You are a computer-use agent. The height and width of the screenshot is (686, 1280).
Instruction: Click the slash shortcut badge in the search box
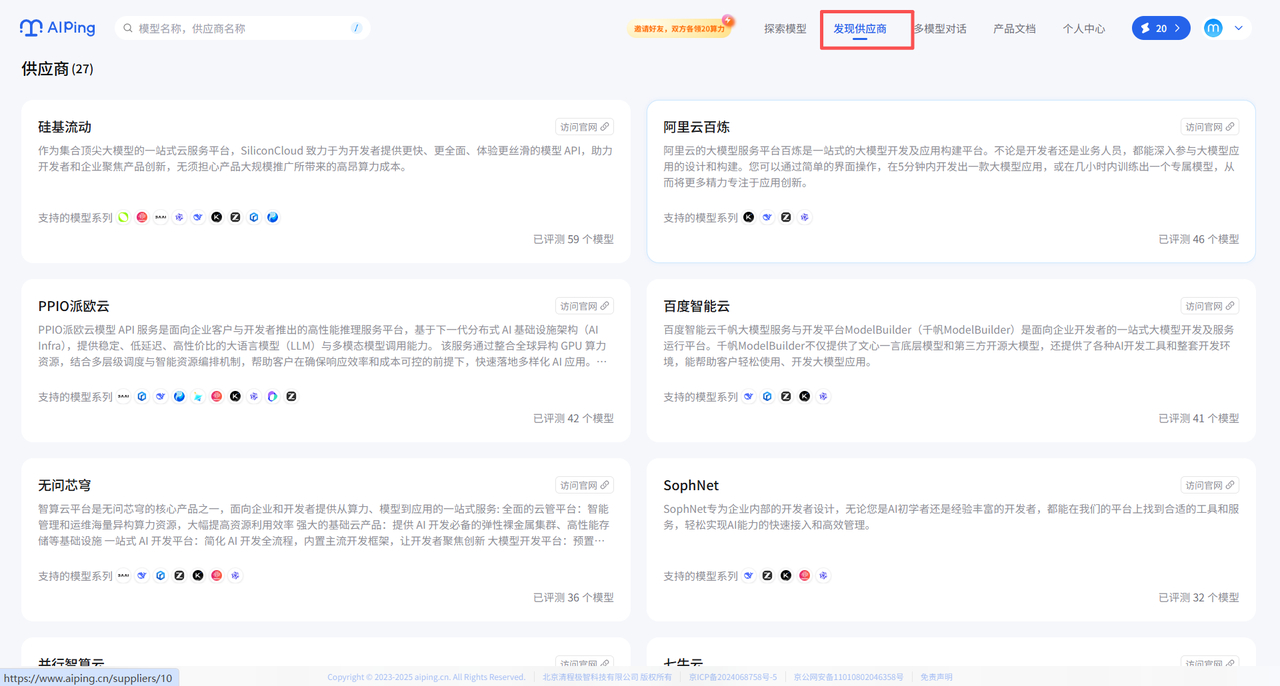[x=356, y=28]
